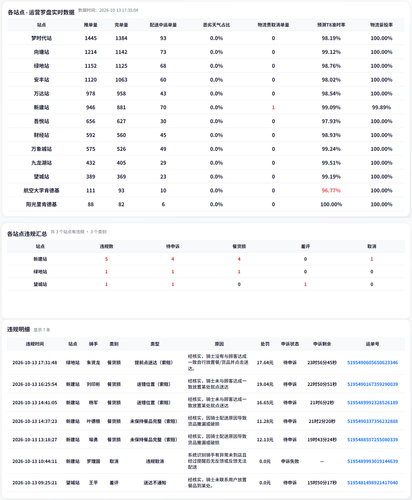
Task: Click the 1120 cell
Action: [91, 80]
